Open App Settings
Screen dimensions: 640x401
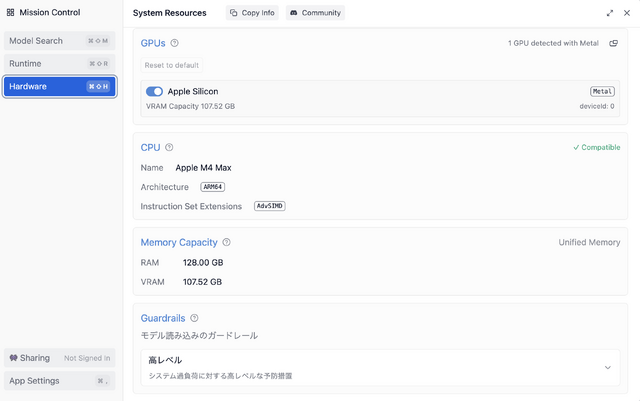point(60,381)
